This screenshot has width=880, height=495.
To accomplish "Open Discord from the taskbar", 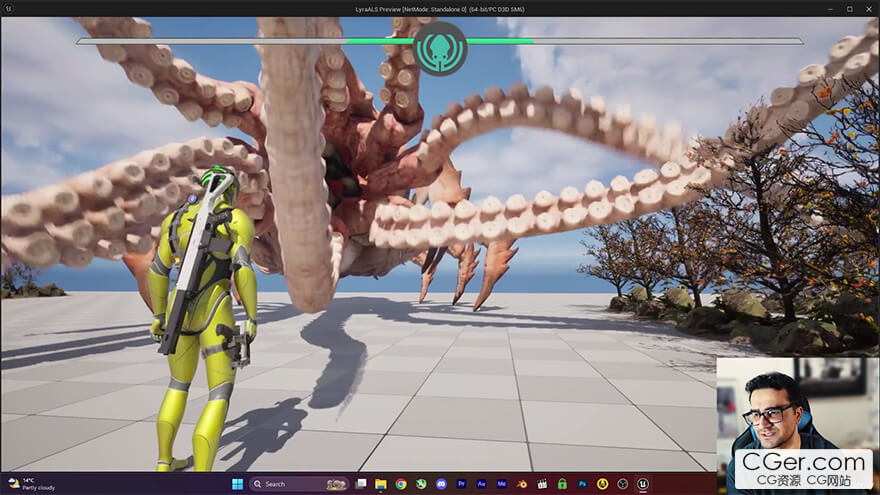I will click(x=441, y=484).
